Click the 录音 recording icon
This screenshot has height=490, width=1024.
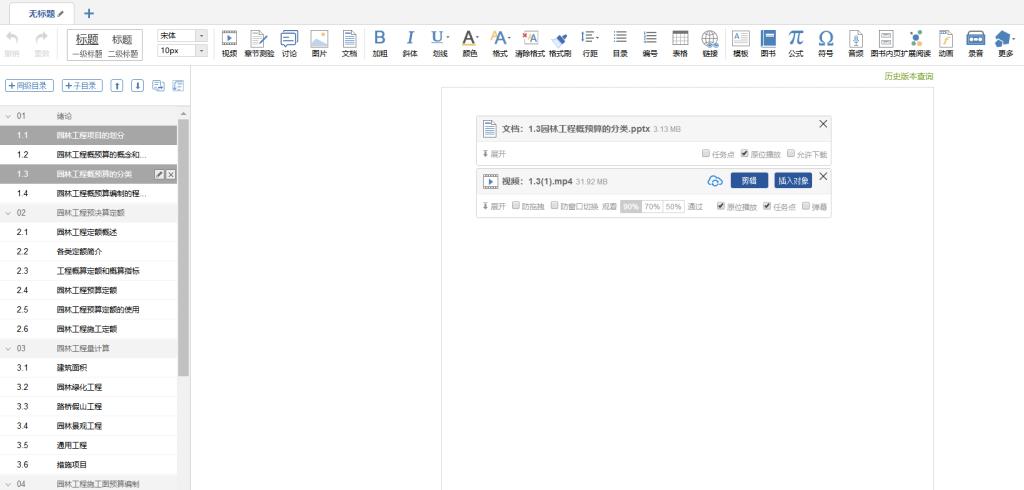click(975, 42)
